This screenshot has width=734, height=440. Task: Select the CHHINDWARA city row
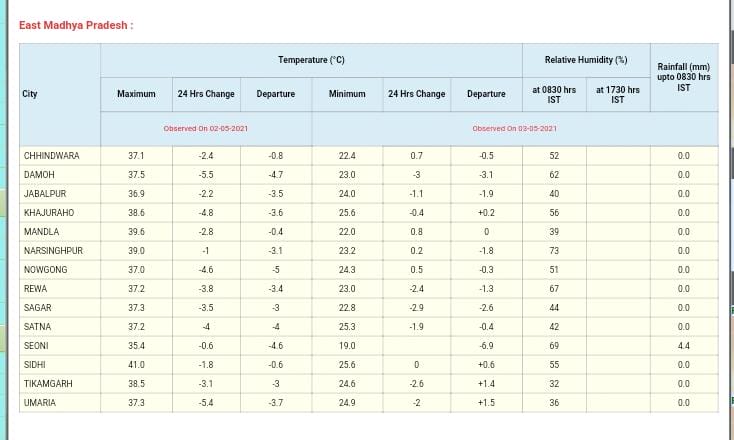click(x=51, y=156)
